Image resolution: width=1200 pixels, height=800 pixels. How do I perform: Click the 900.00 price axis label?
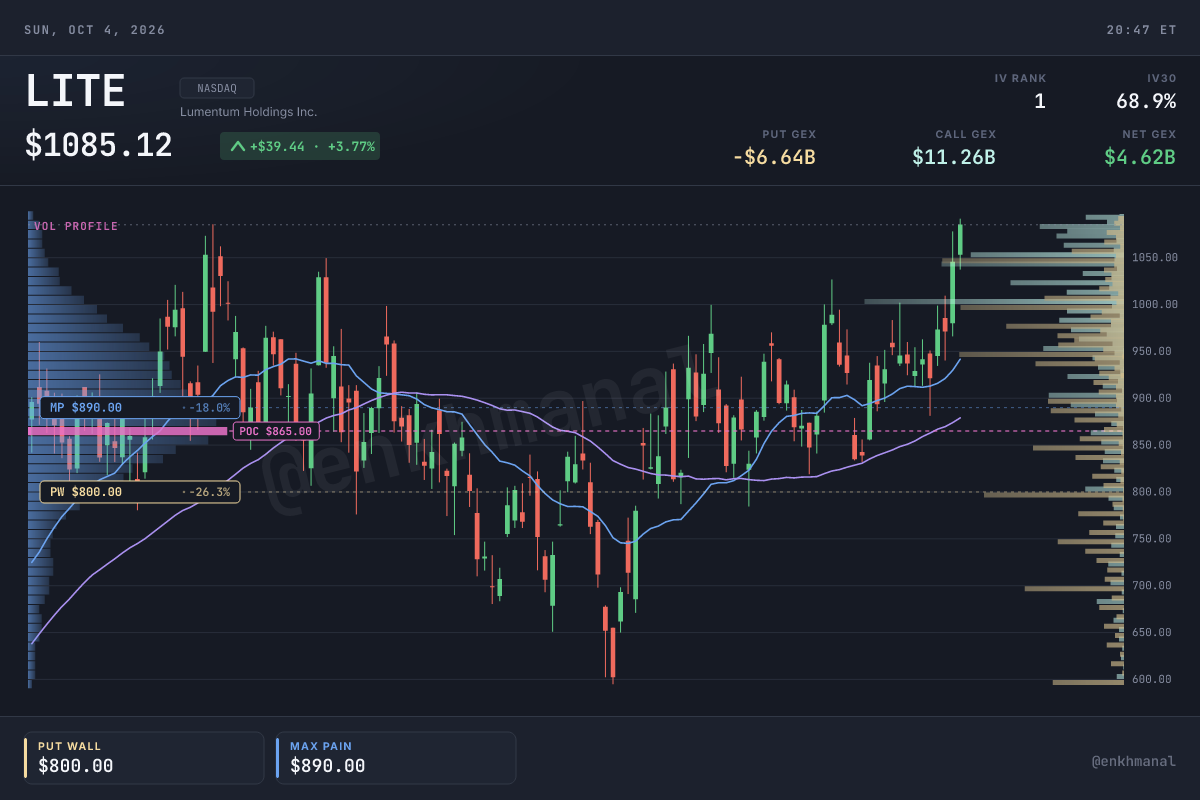1152,398
